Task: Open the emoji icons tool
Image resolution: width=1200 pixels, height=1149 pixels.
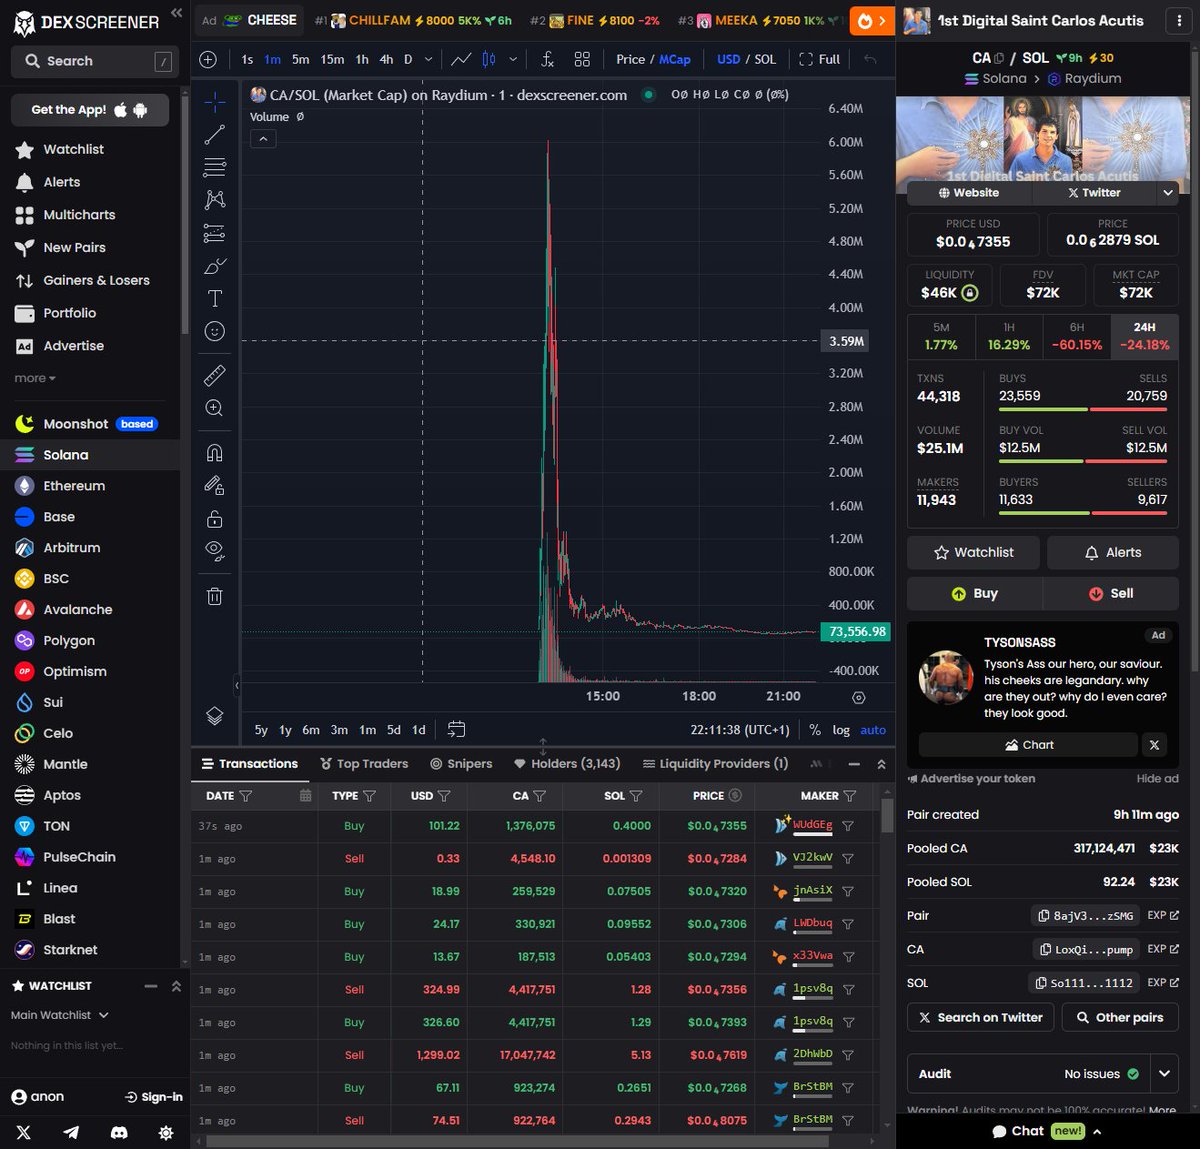Action: [214, 331]
